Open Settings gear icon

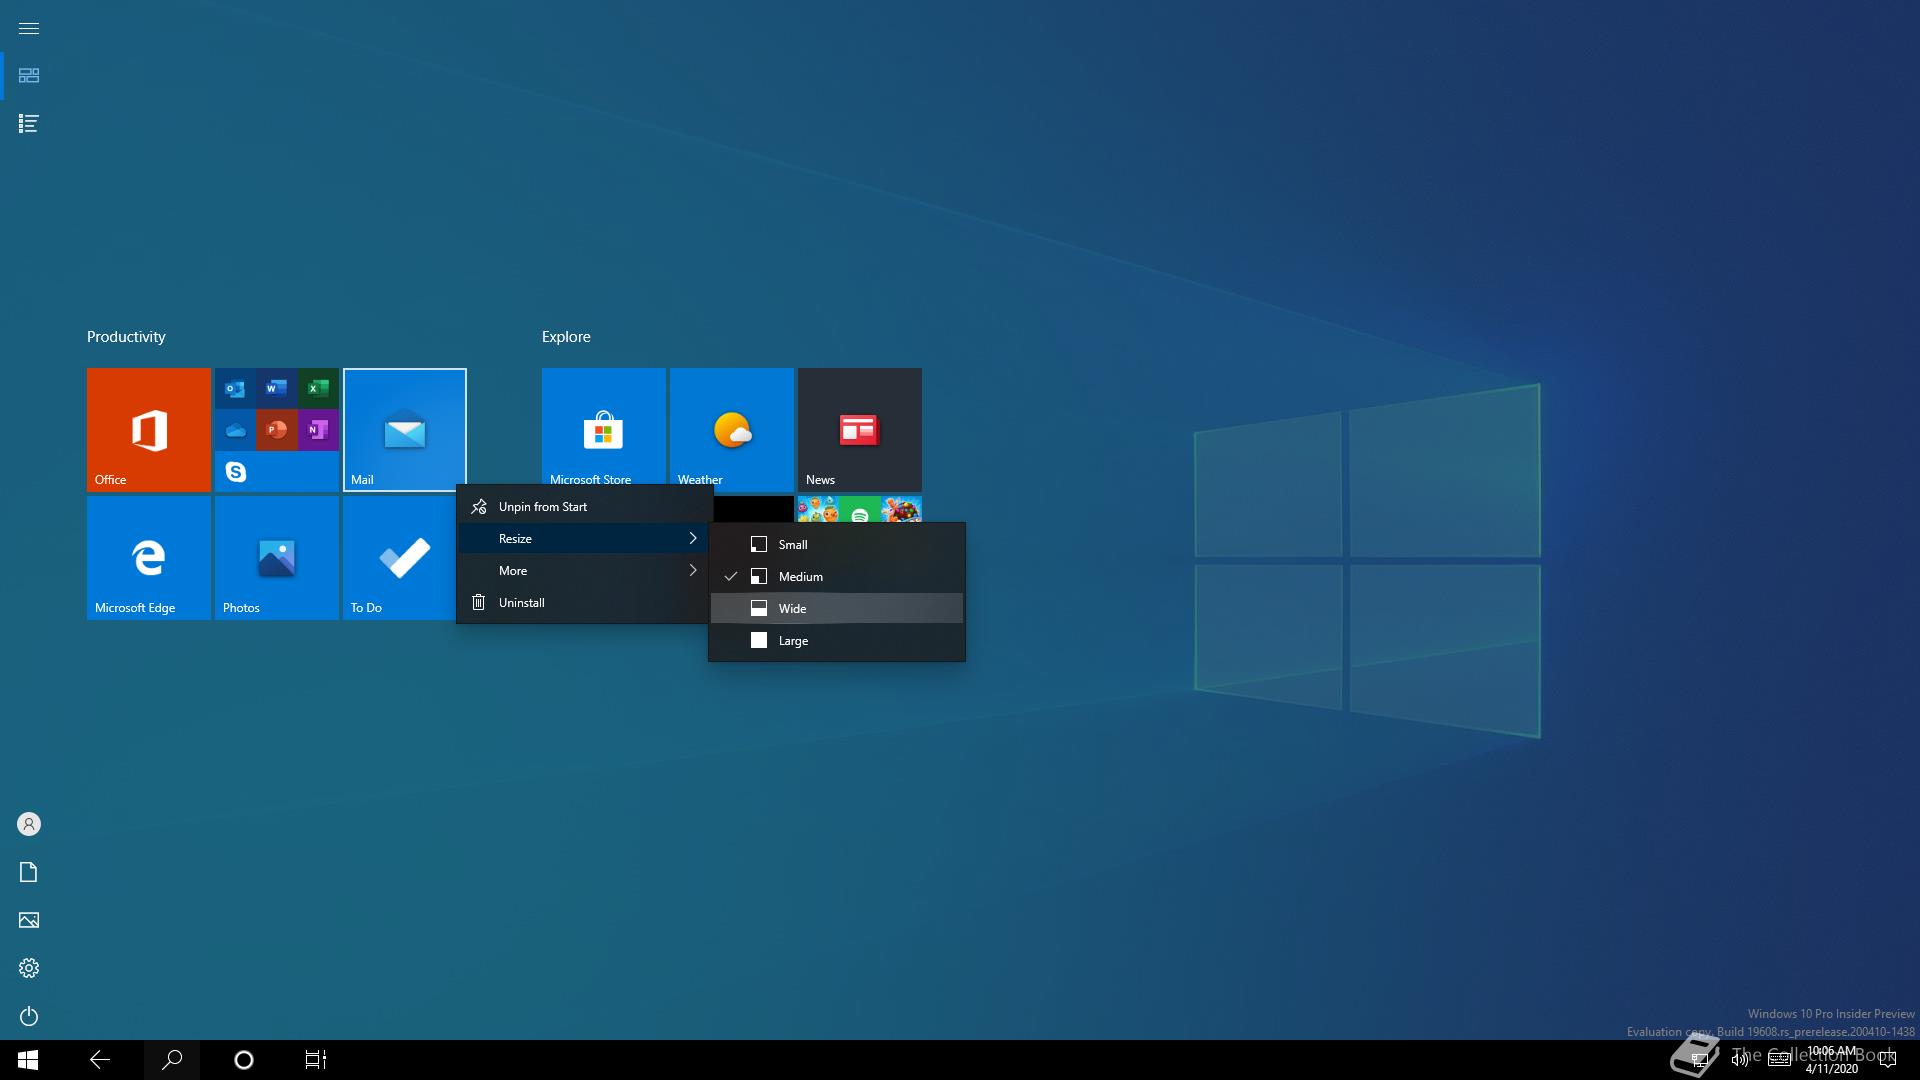29,968
